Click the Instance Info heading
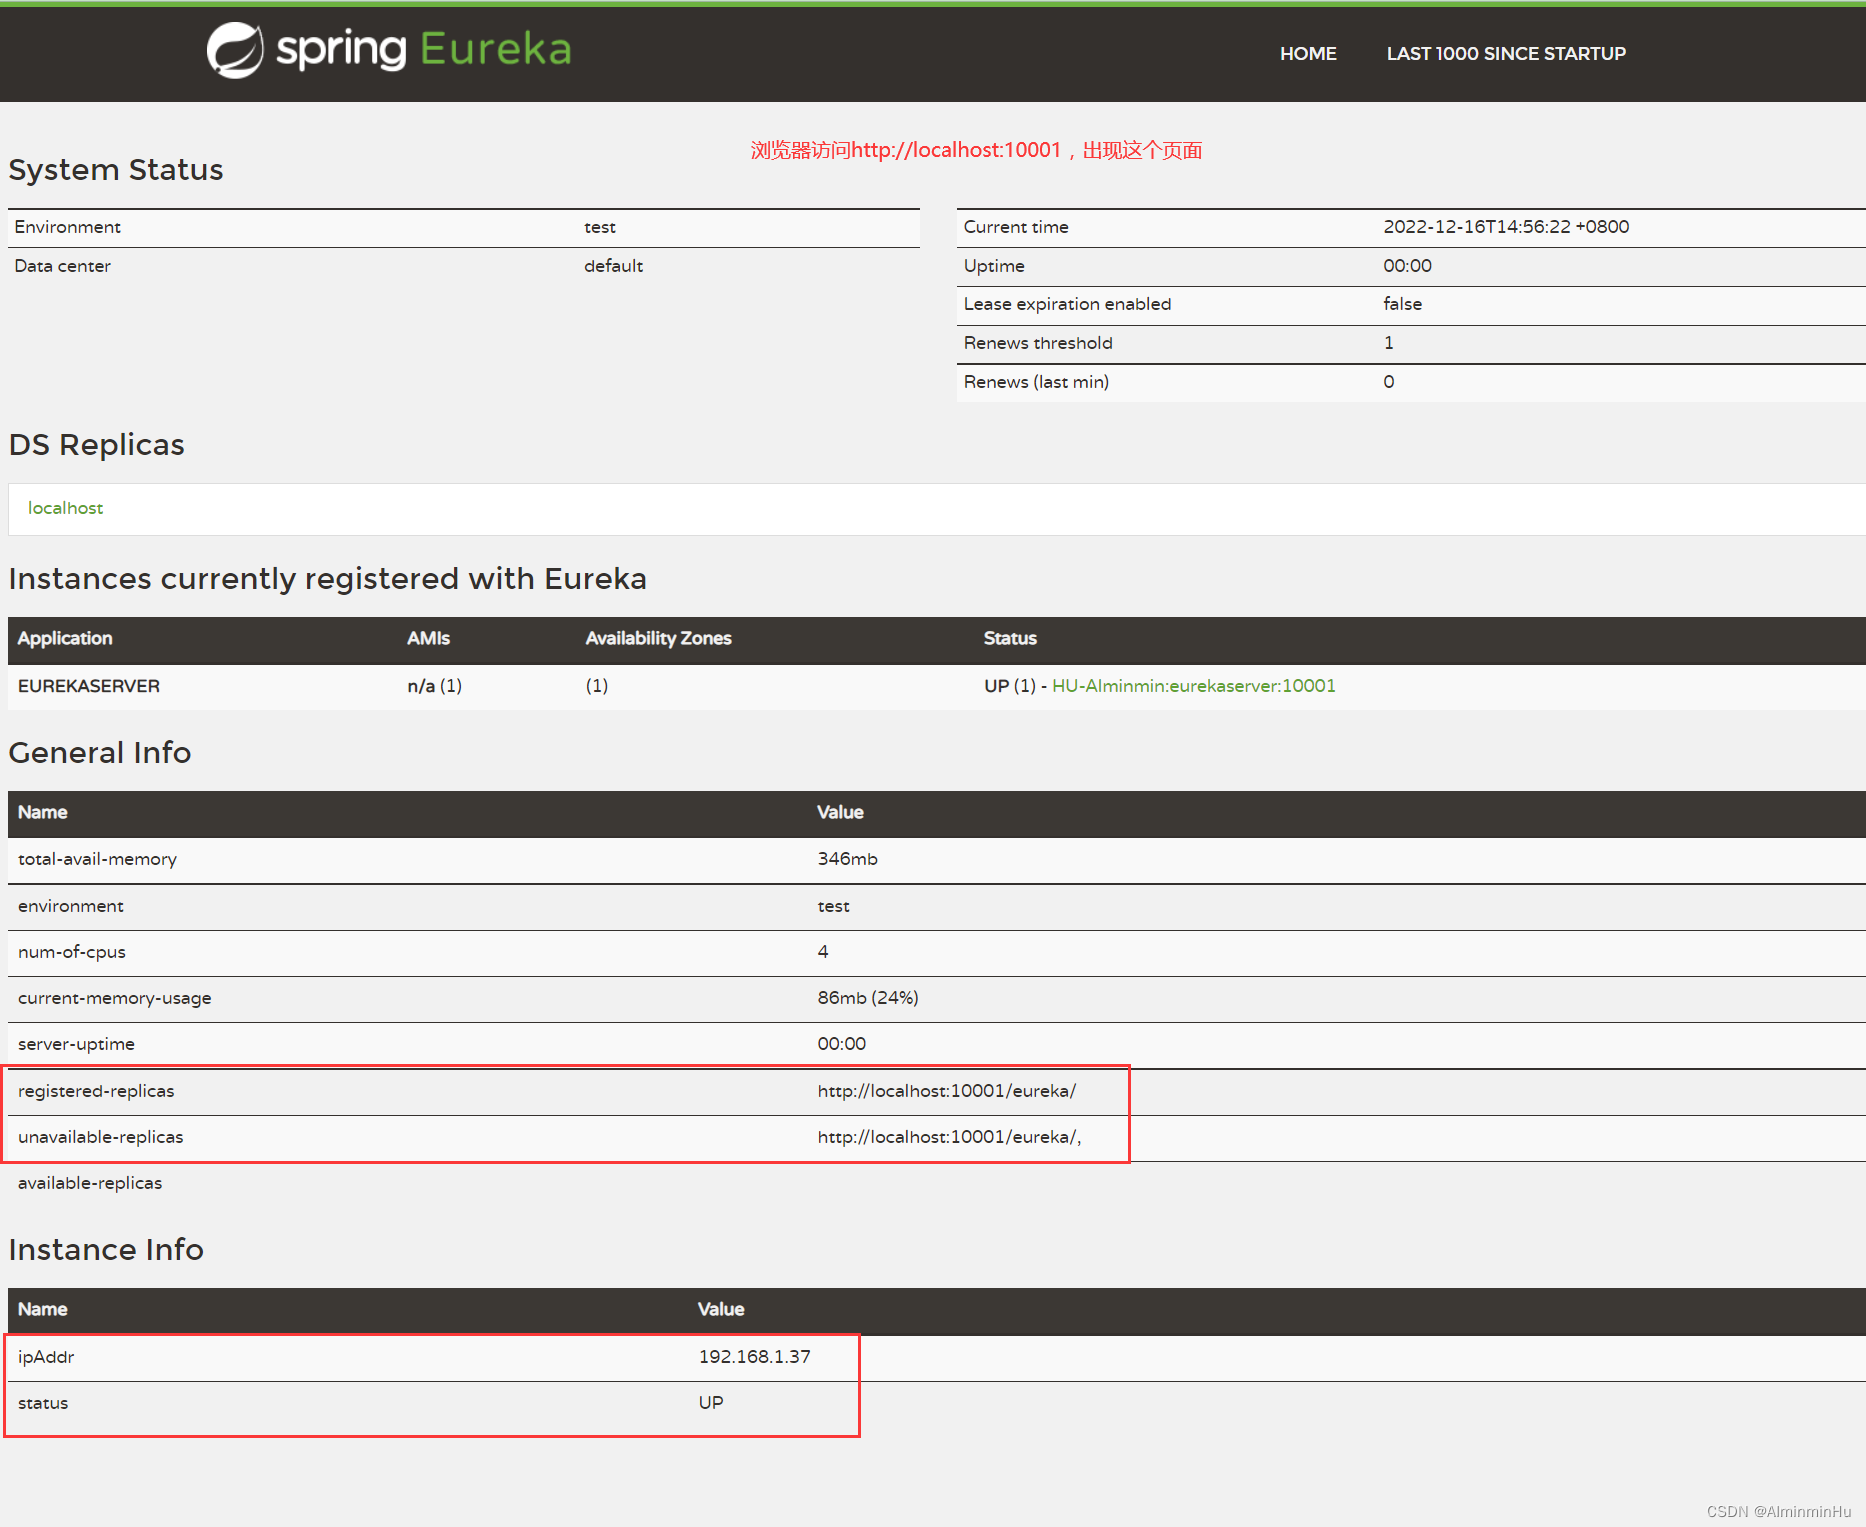The height and width of the screenshot is (1527, 1866). [106, 1250]
